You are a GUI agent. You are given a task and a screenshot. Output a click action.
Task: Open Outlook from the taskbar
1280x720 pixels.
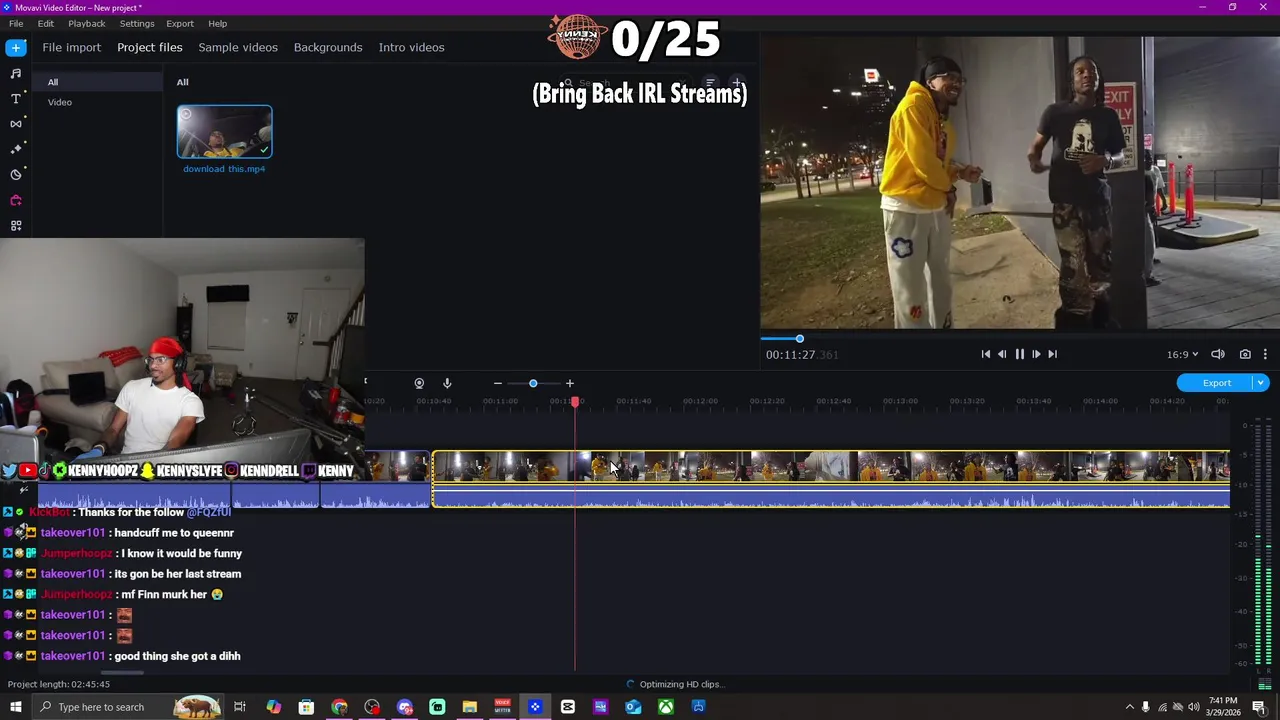tap(633, 707)
